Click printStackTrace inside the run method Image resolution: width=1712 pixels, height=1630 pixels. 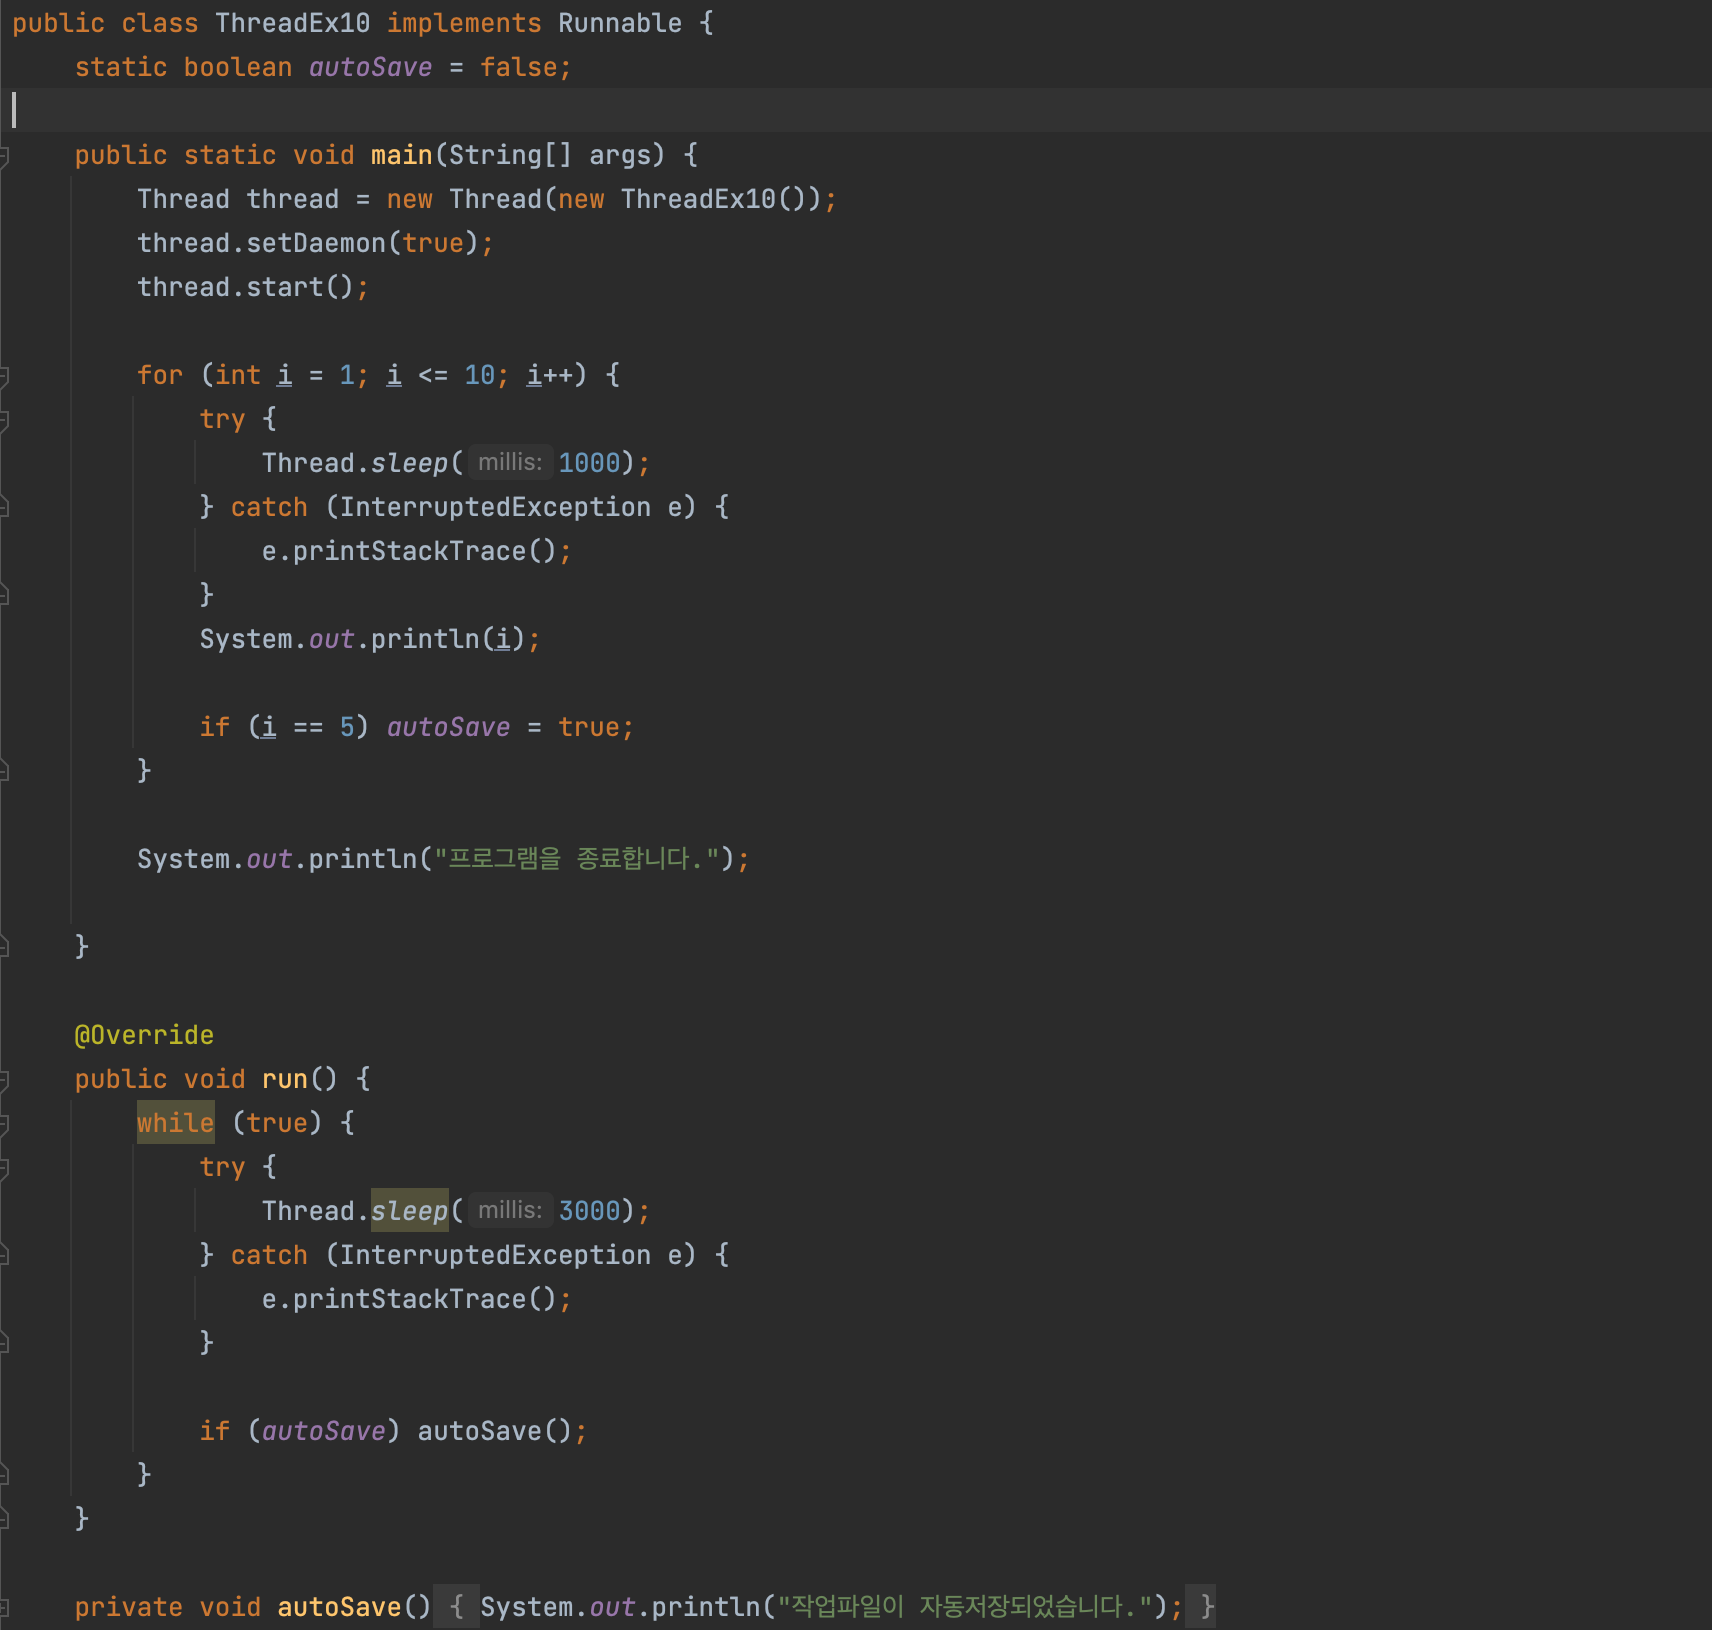click(409, 1299)
